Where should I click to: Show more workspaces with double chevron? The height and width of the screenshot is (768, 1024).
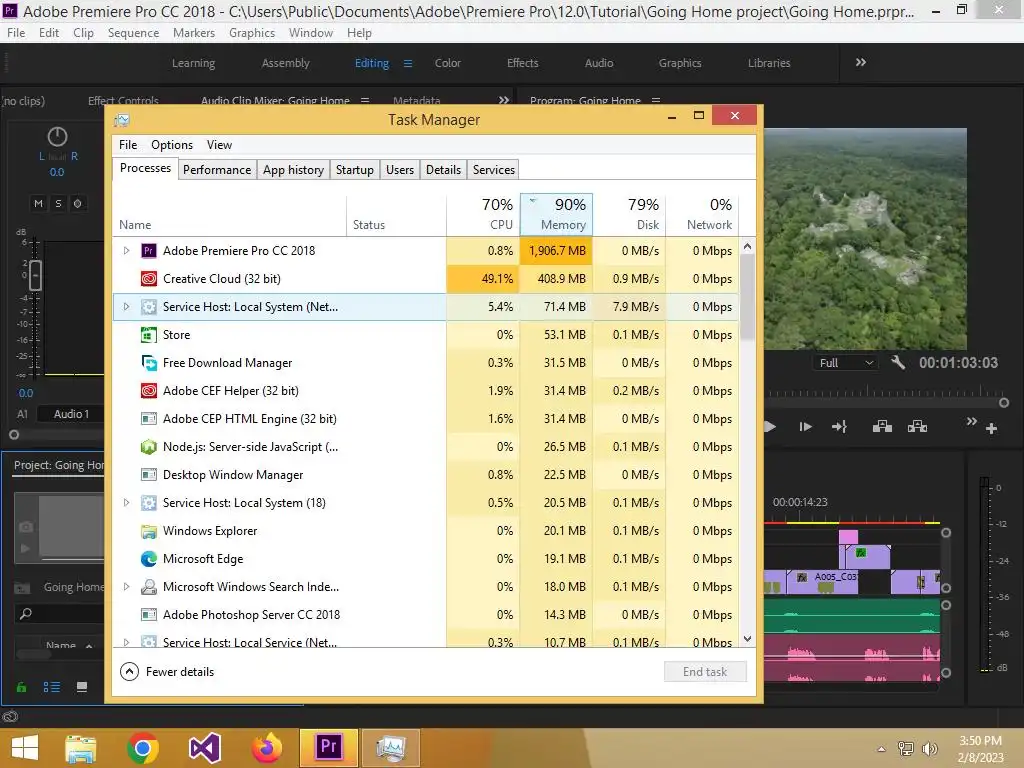point(861,63)
